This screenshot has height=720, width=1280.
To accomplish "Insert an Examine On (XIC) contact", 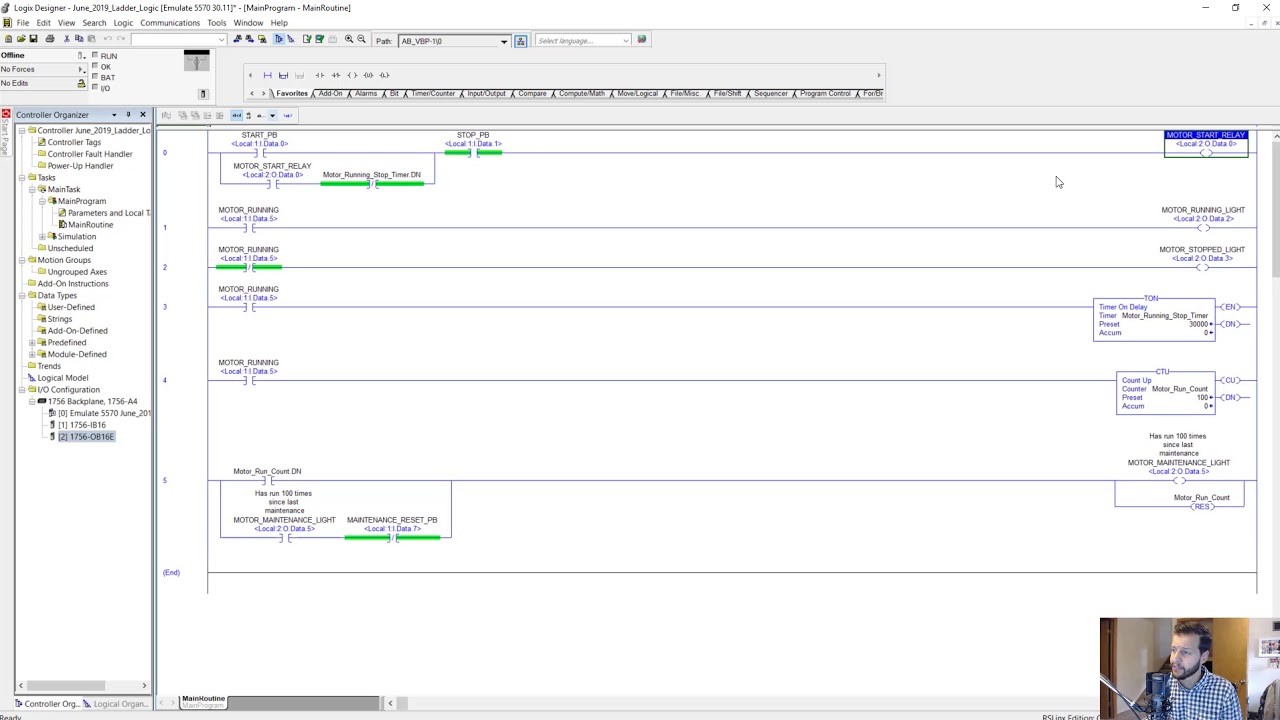I will (x=319, y=75).
